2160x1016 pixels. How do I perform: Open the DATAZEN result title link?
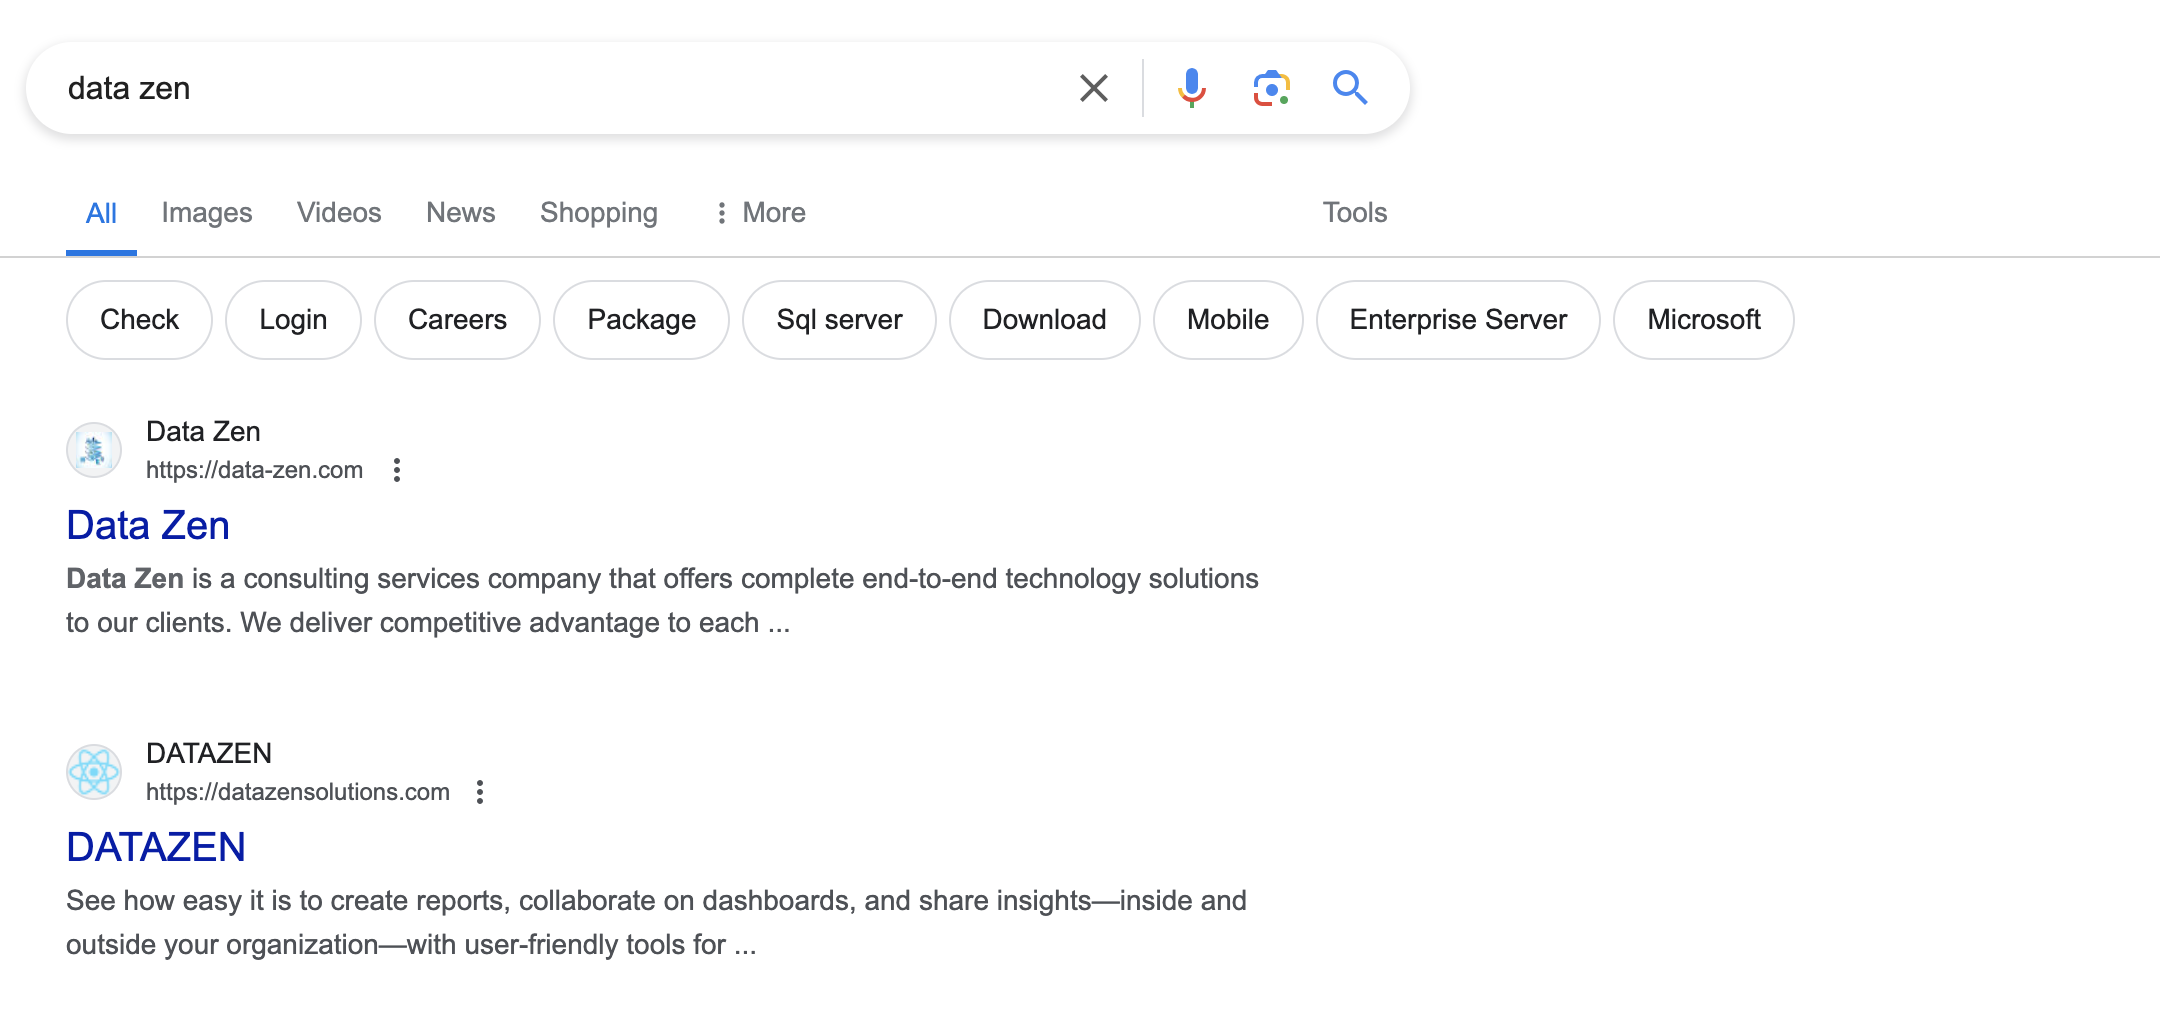[156, 848]
